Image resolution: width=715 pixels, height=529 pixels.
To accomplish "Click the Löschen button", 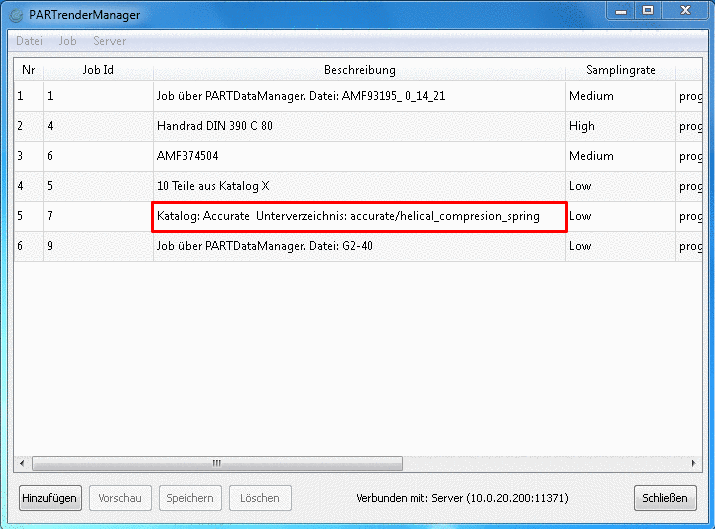I will pyautogui.click(x=260, y=498).
